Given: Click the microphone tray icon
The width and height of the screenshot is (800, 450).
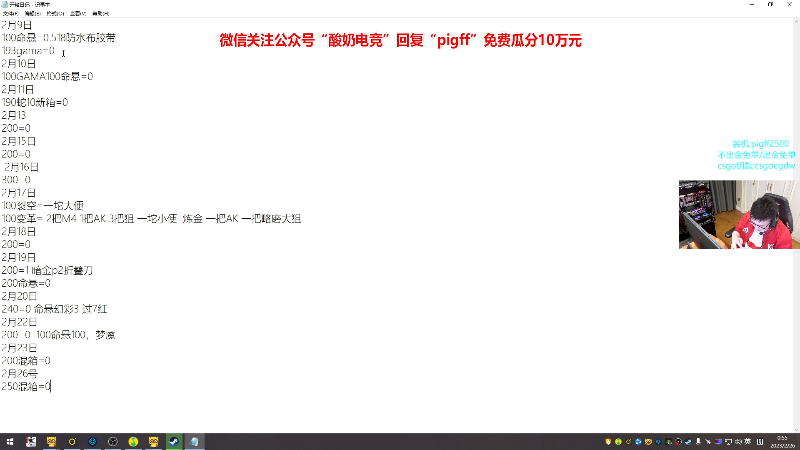Looking at the screenshot, I should (698, 442).
